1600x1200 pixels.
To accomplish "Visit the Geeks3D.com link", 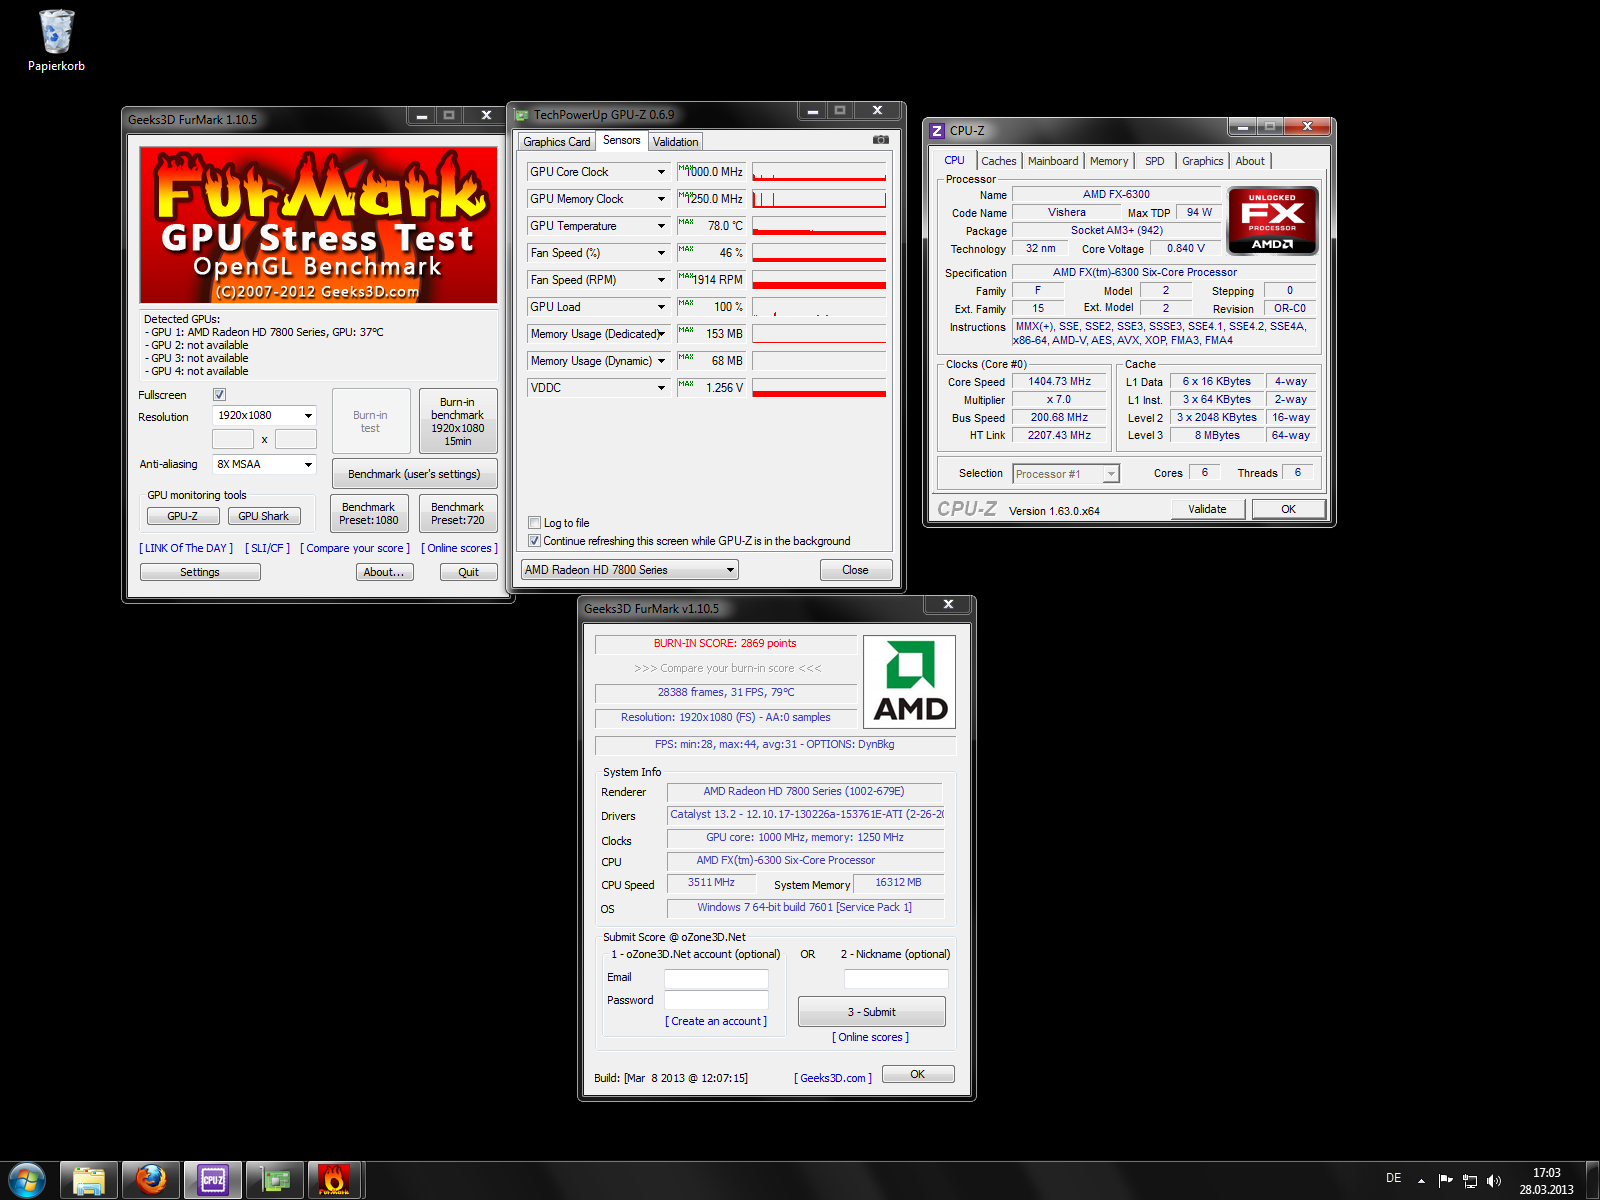I will [833, 1078].
